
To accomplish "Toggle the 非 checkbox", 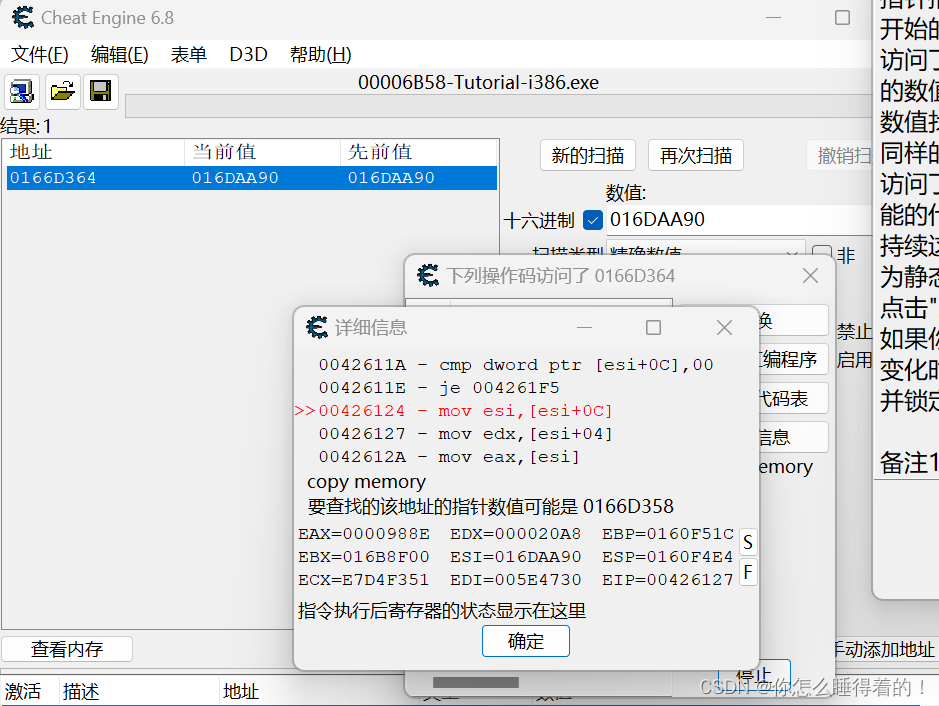I will coord(822,252).
